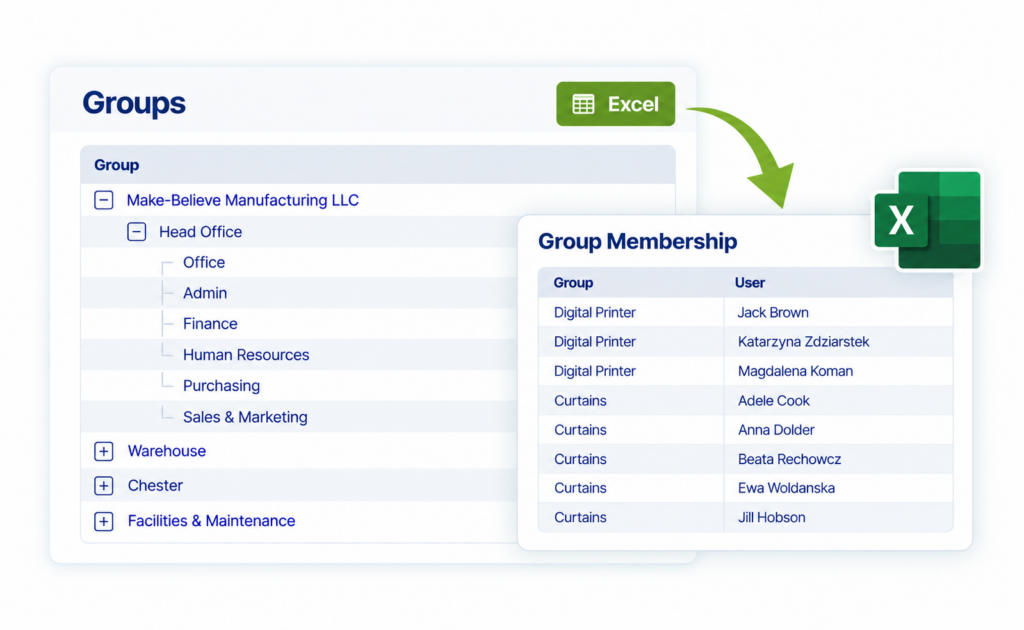The image size is (1024, 630).
Task: Click the Group Membership heading
Action: pos(637,242)
